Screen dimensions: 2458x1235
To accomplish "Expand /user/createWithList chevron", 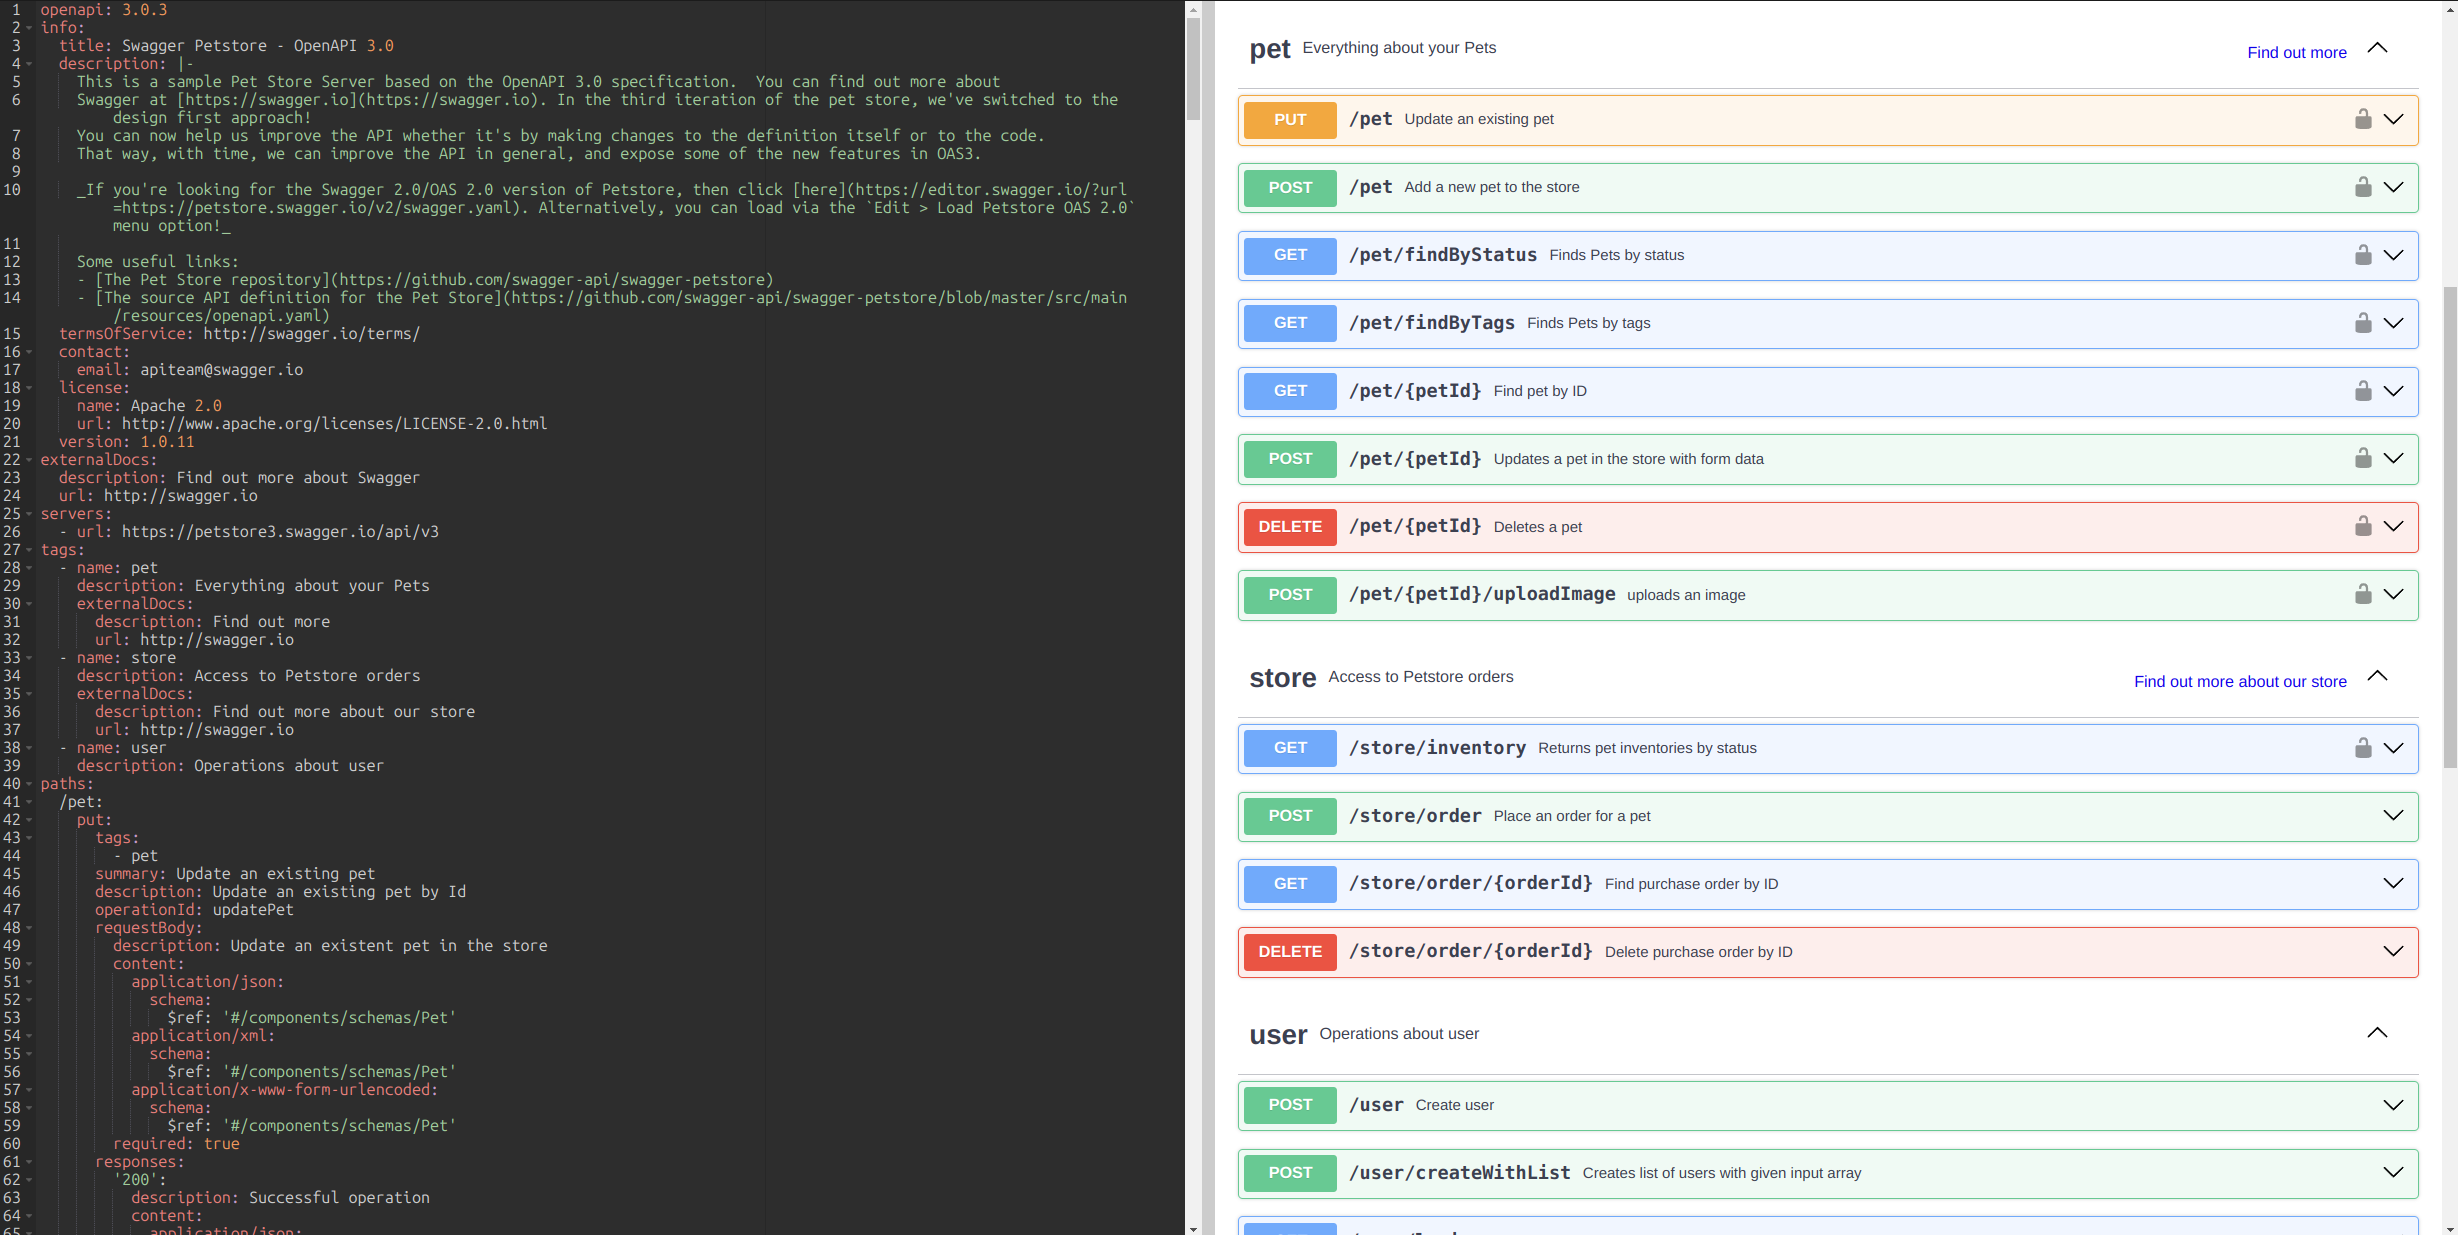I will [2393, 1173].
